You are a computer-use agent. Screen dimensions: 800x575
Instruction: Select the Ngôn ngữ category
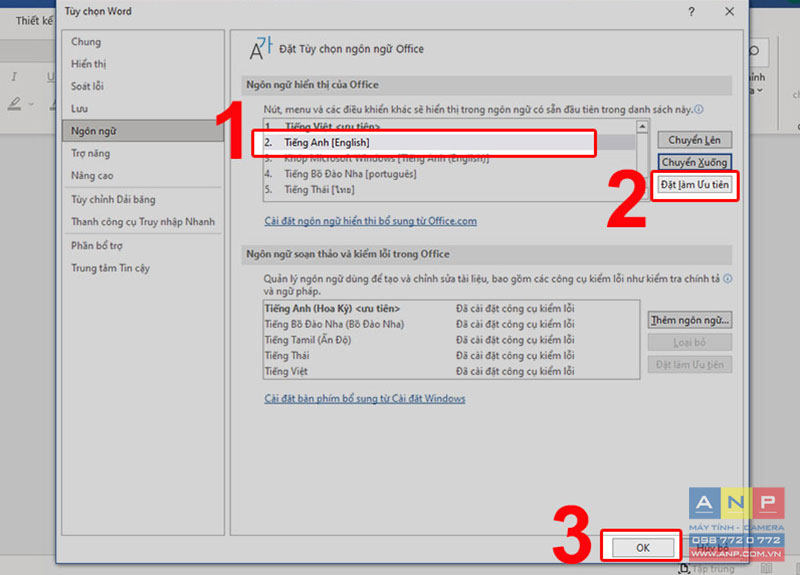[x=143, y=131]
